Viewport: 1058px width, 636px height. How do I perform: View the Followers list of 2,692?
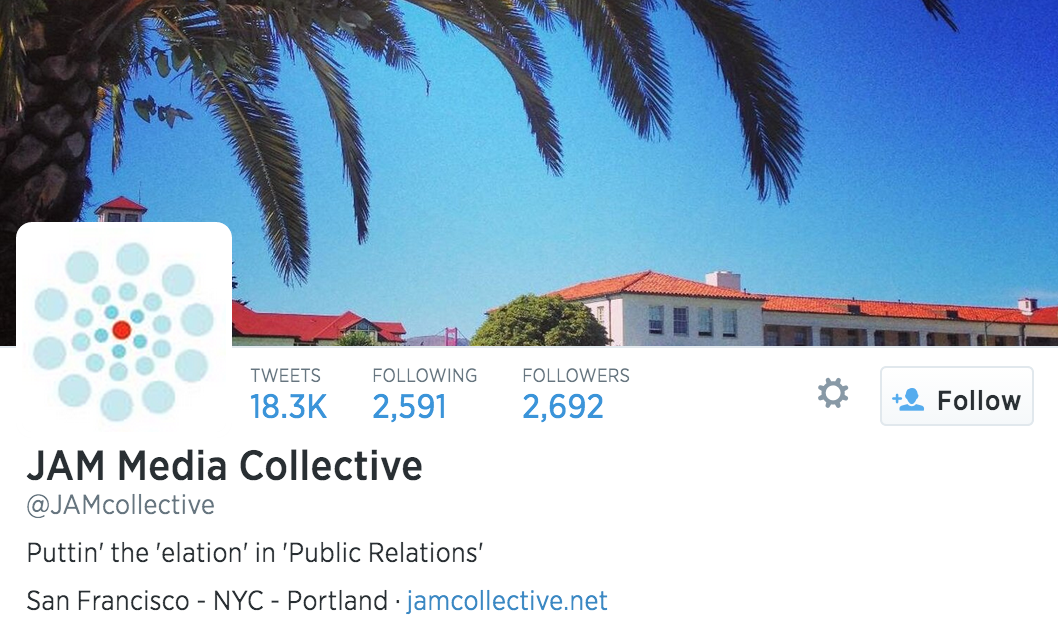pos(563,407)
